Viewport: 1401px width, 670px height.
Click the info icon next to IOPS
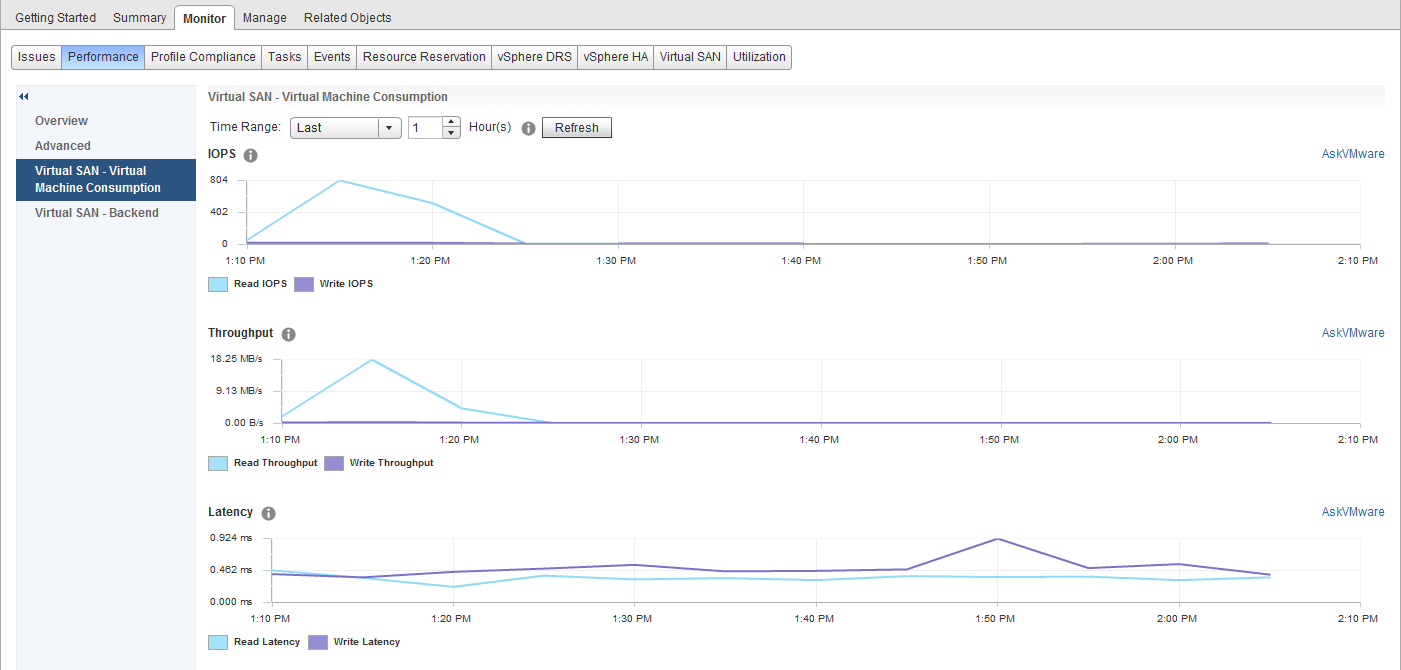[251, 155]
